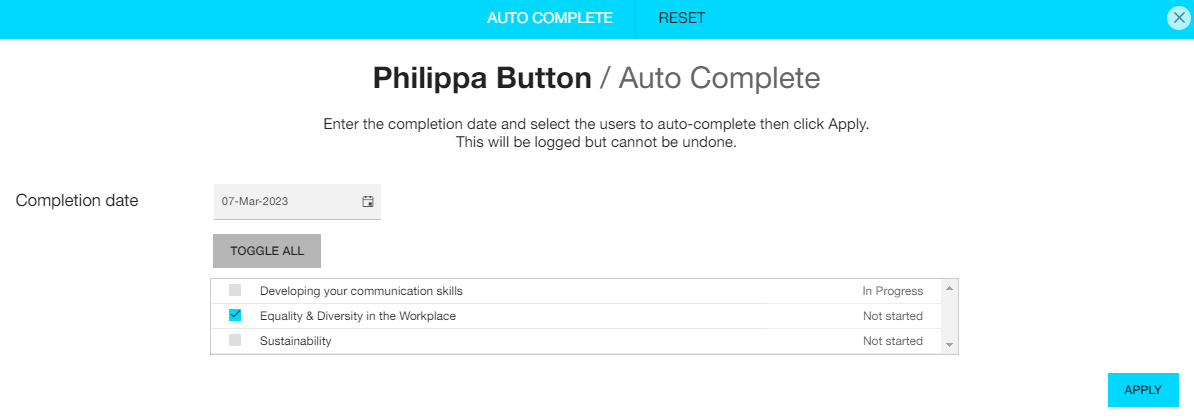Click the TOGGLE ALL button
Screen dimensions: 1194x419
[267, 251]
